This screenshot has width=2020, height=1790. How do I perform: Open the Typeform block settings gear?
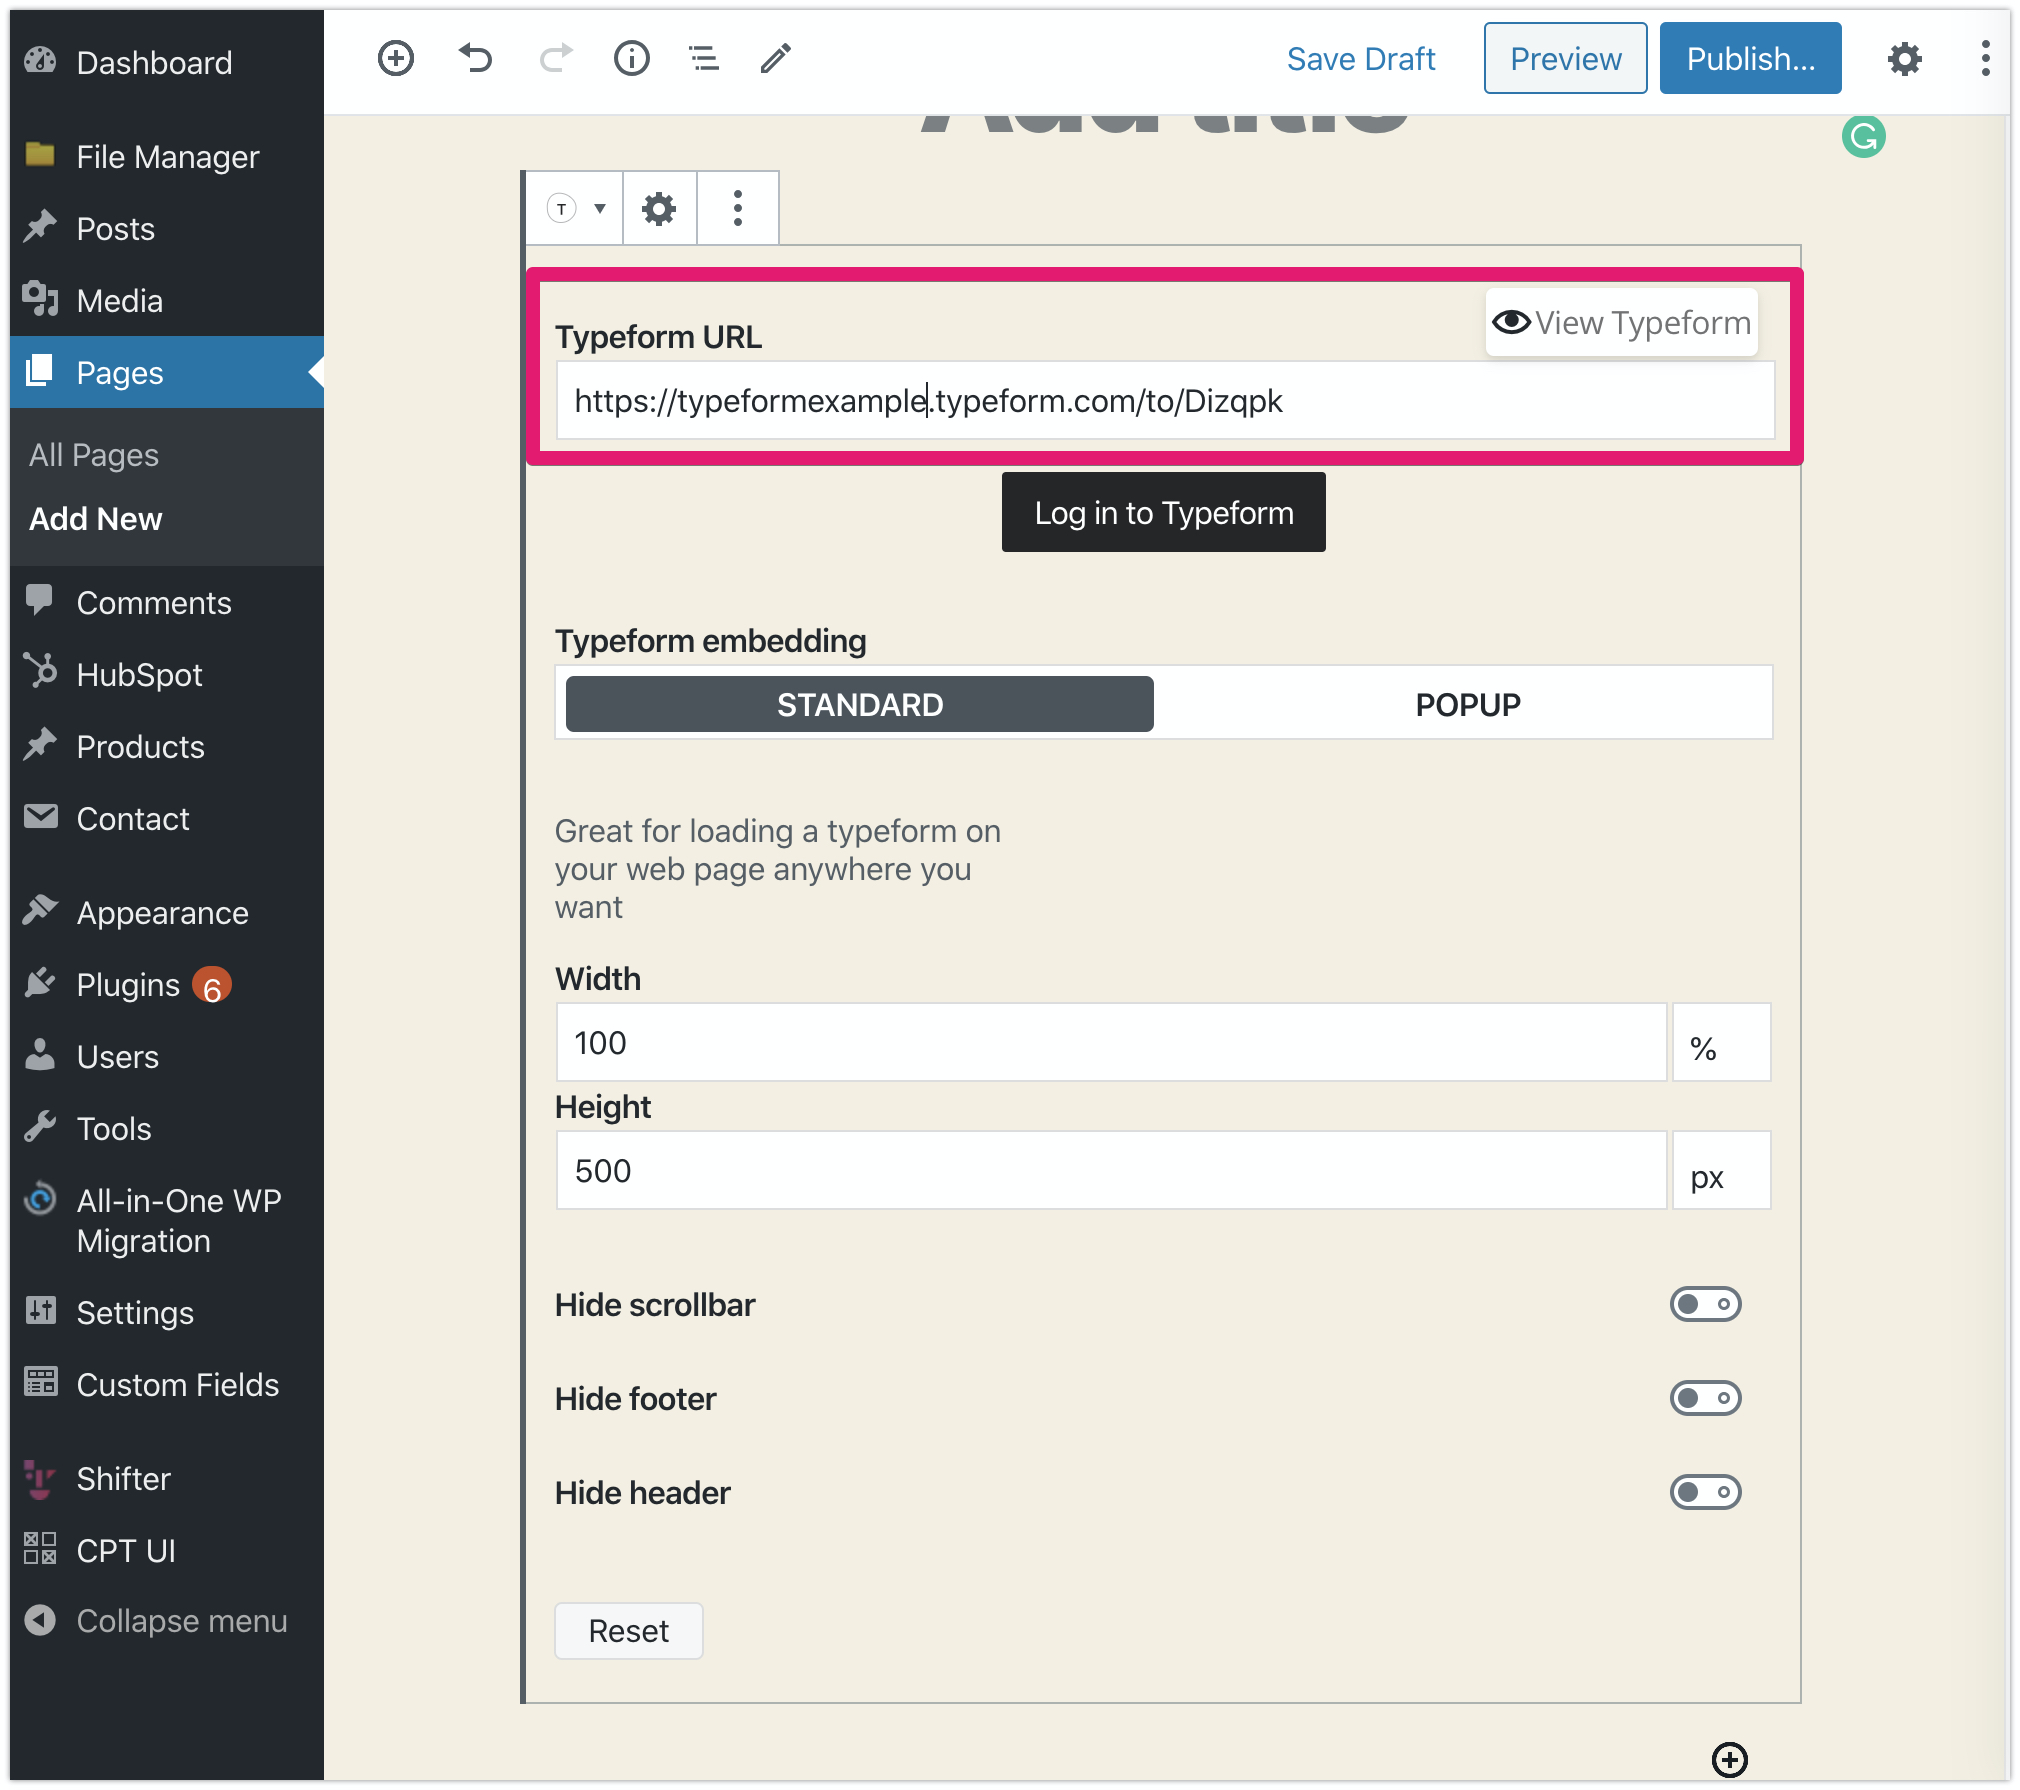click(659, 208)
